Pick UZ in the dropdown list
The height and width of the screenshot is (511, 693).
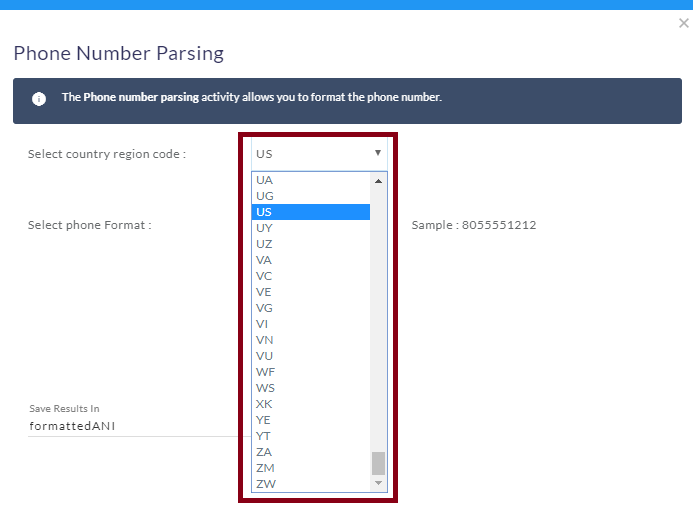pyautogui.click(x=311, y=244)
